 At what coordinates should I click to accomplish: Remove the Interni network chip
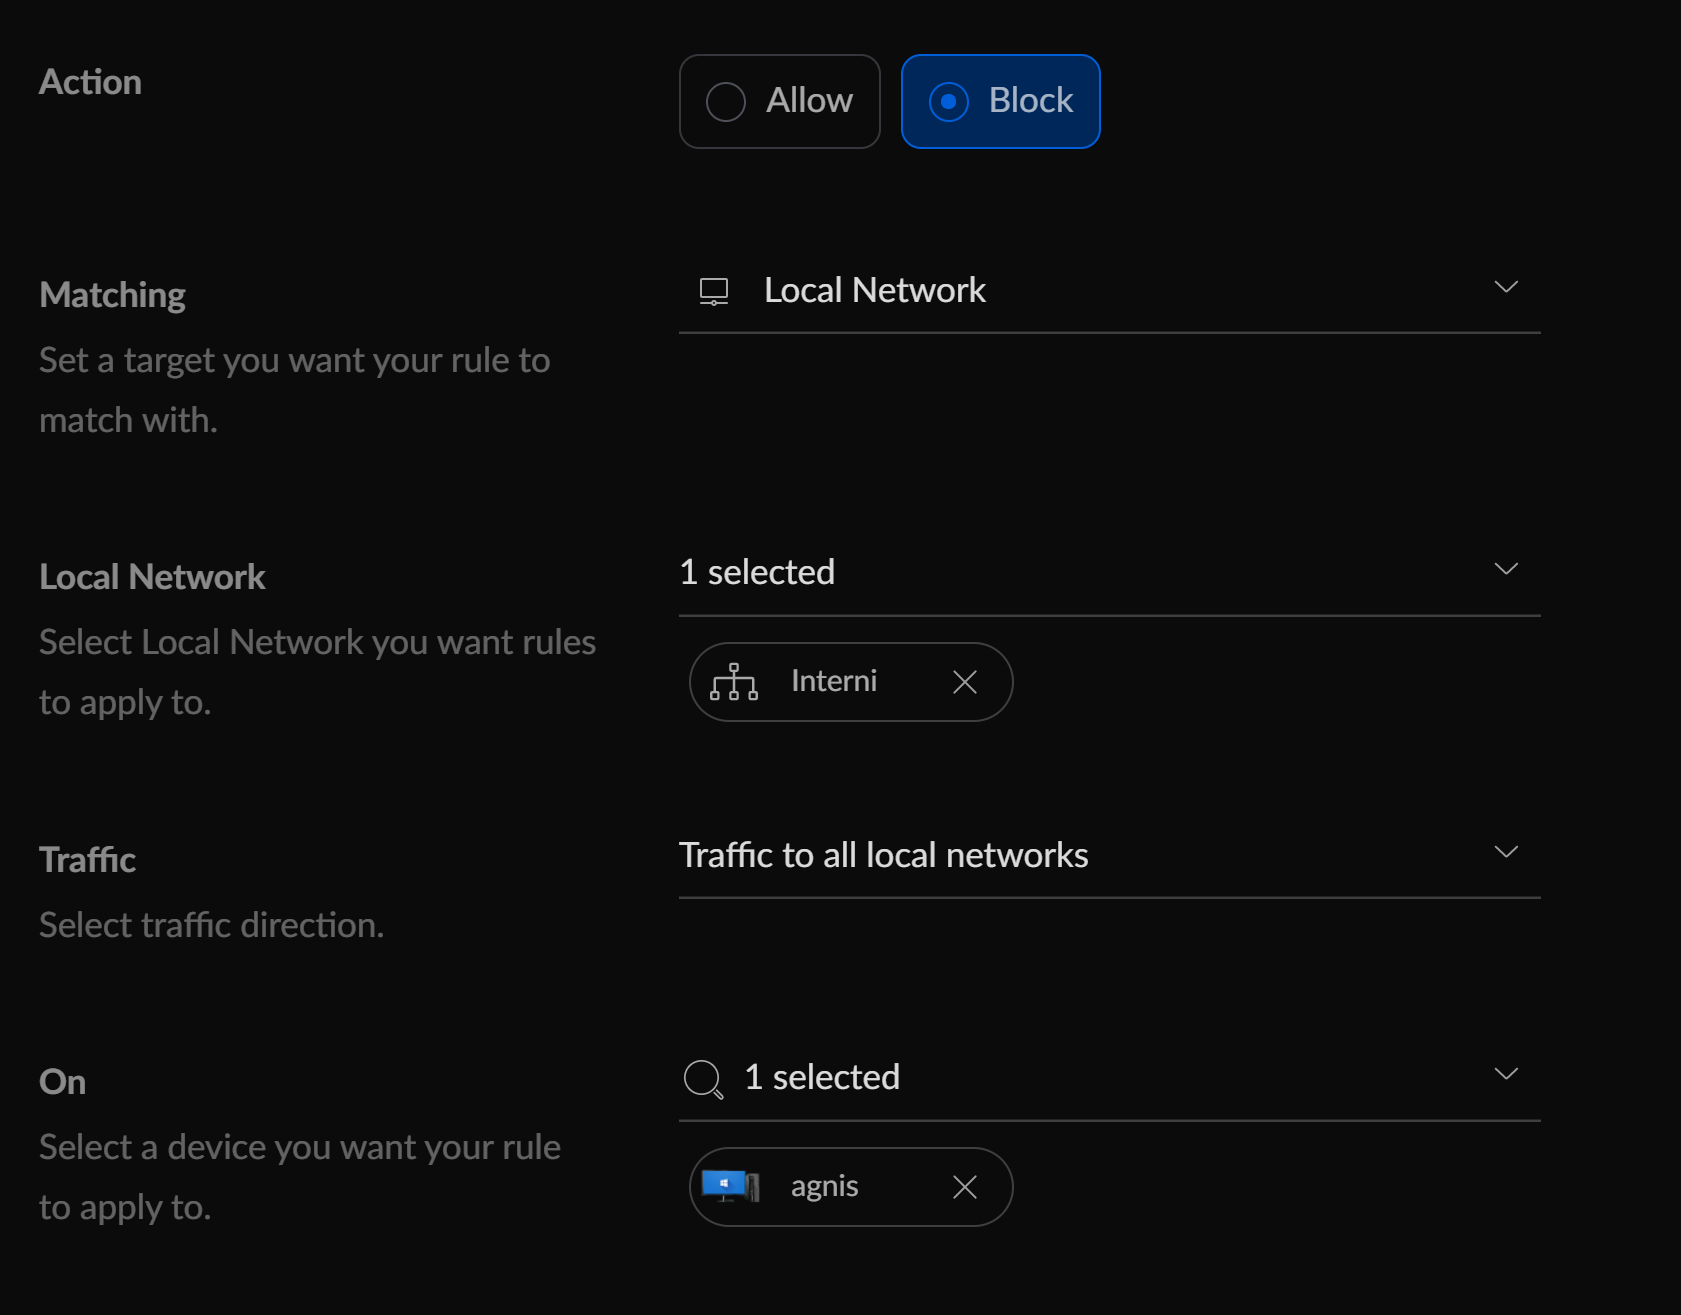(x=964, y=682)
